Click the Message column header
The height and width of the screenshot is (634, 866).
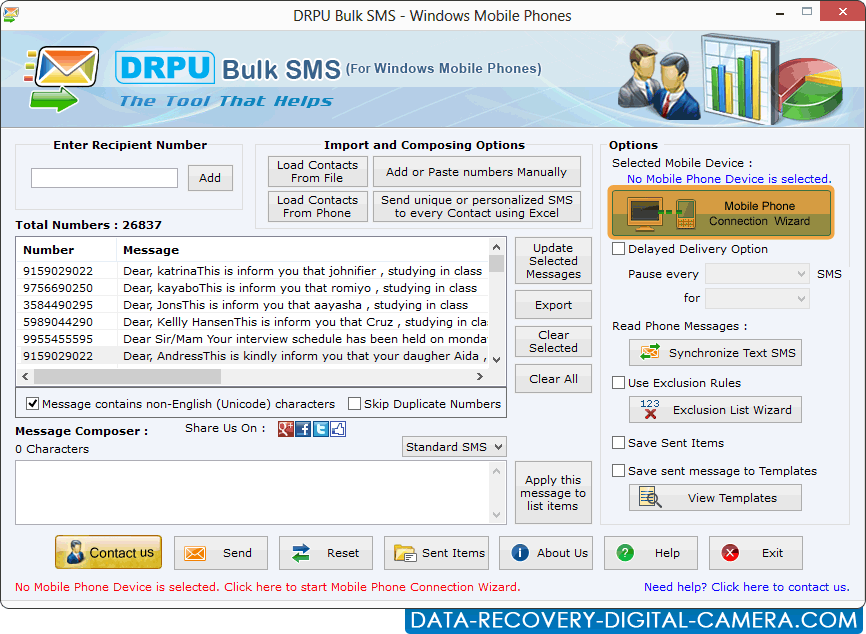(302, 250)
